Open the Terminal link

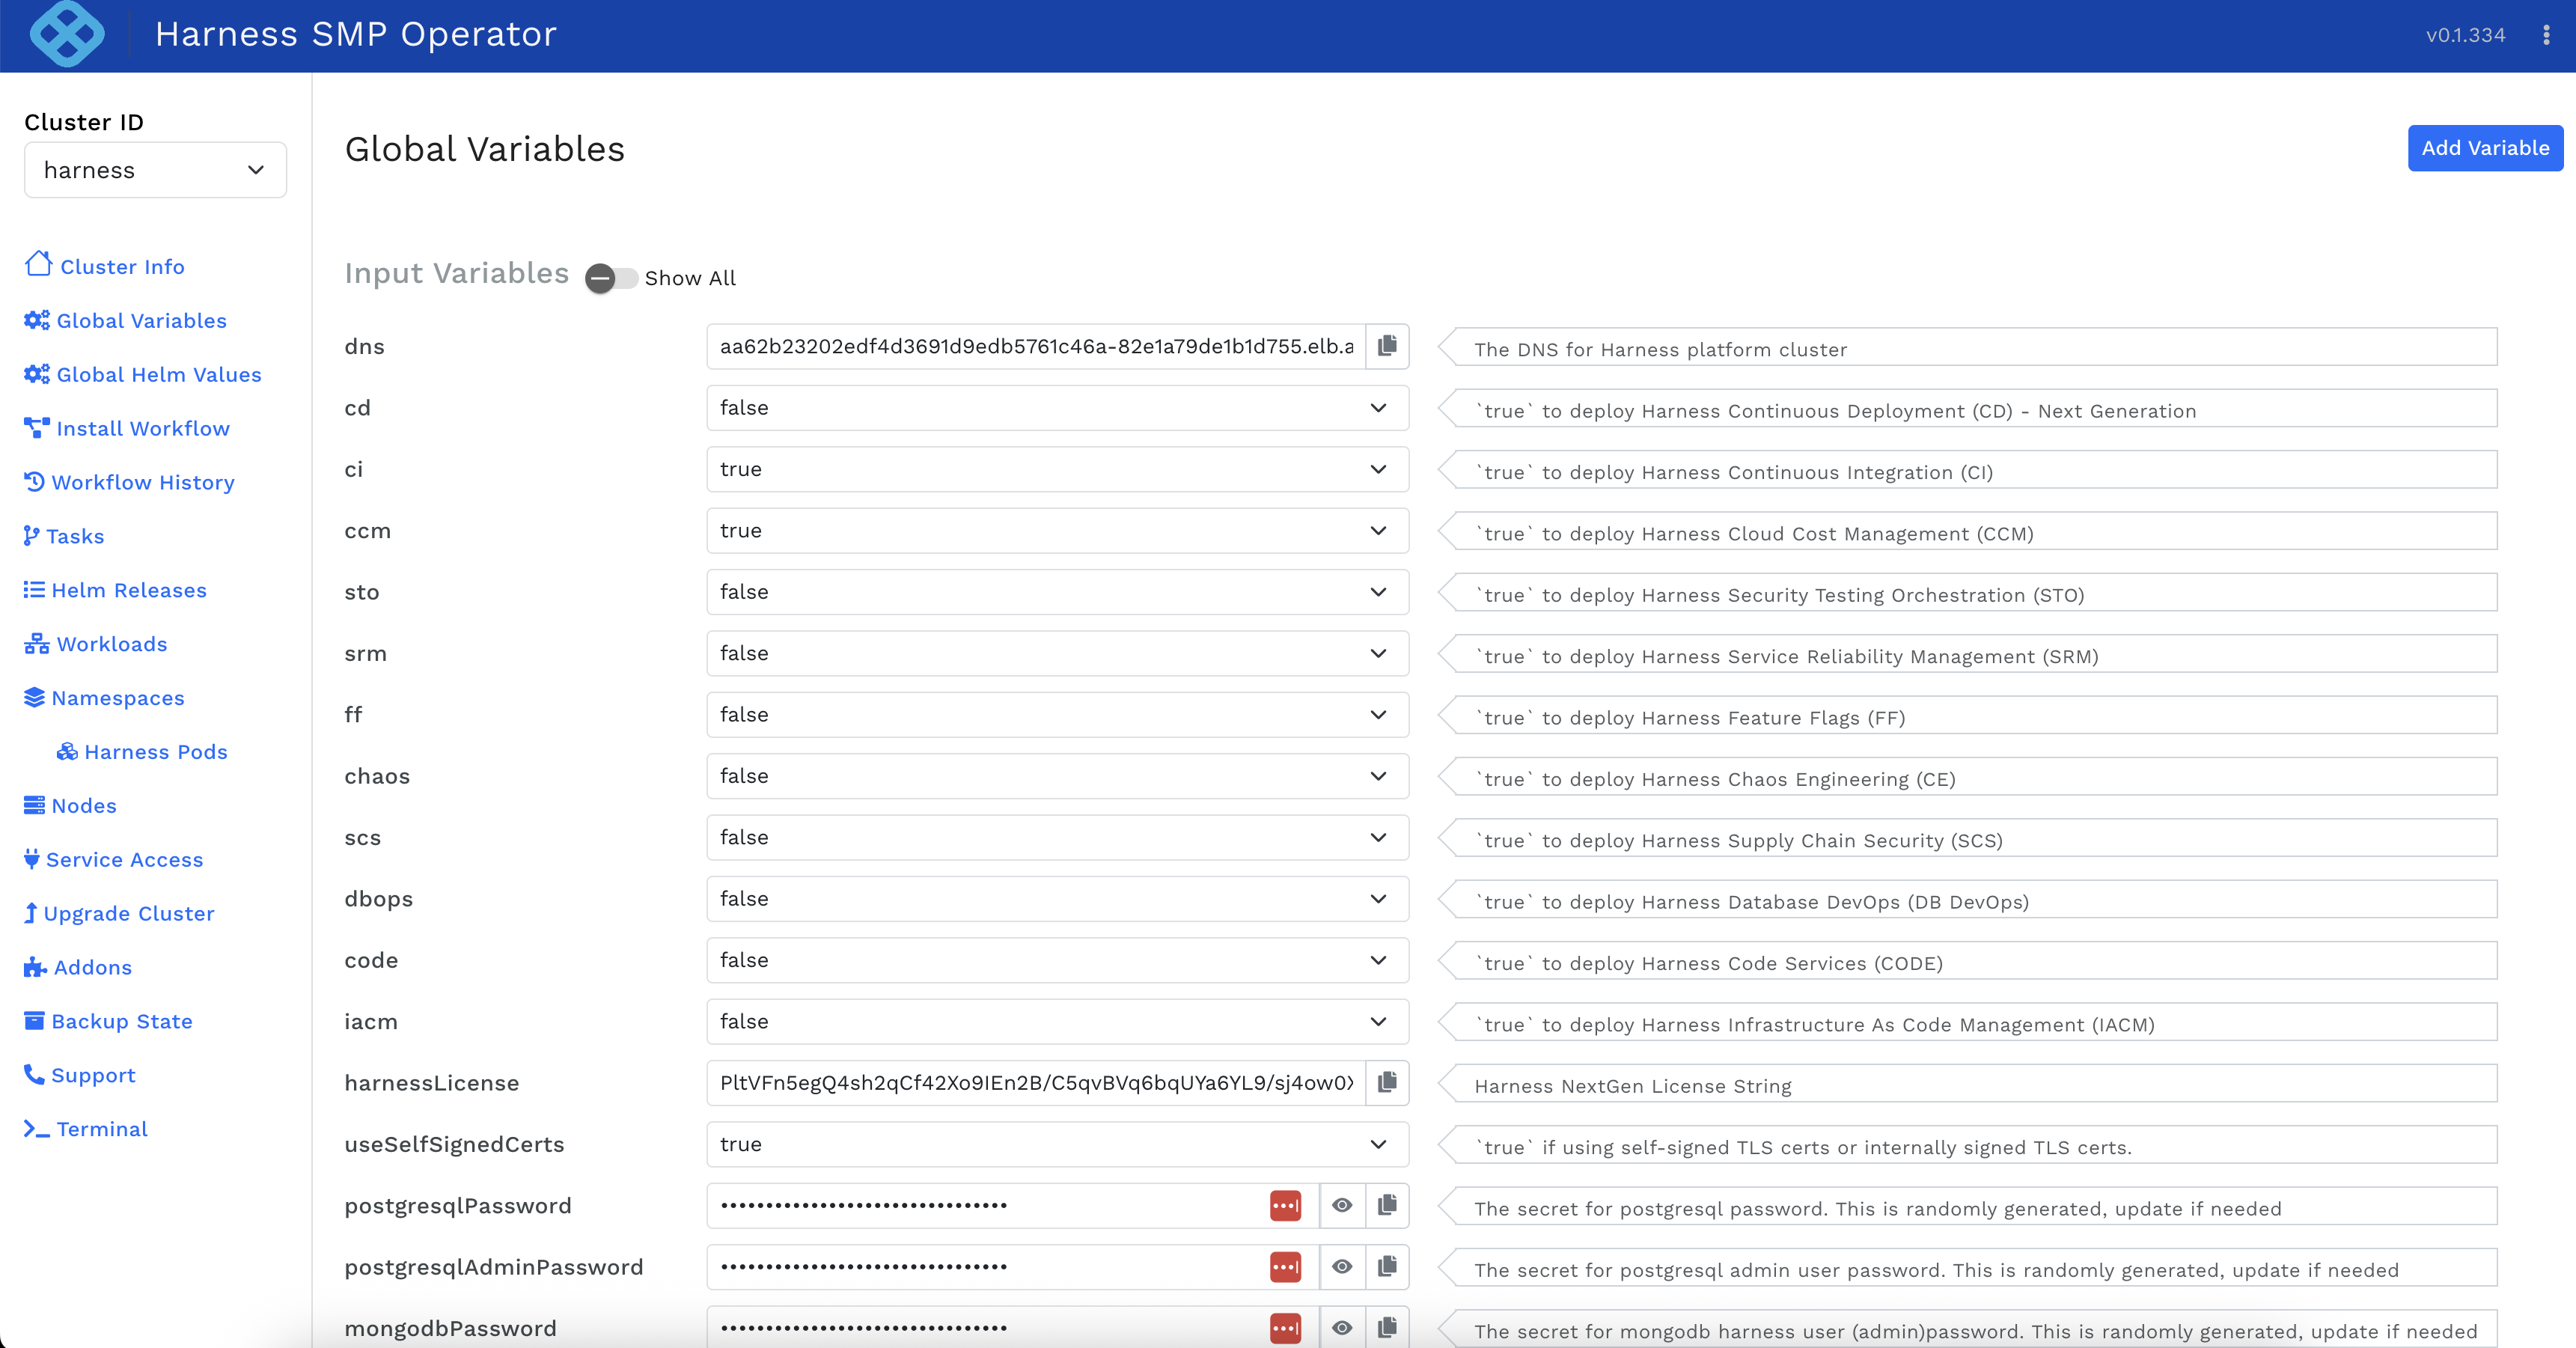click(x=86, y=1130)
